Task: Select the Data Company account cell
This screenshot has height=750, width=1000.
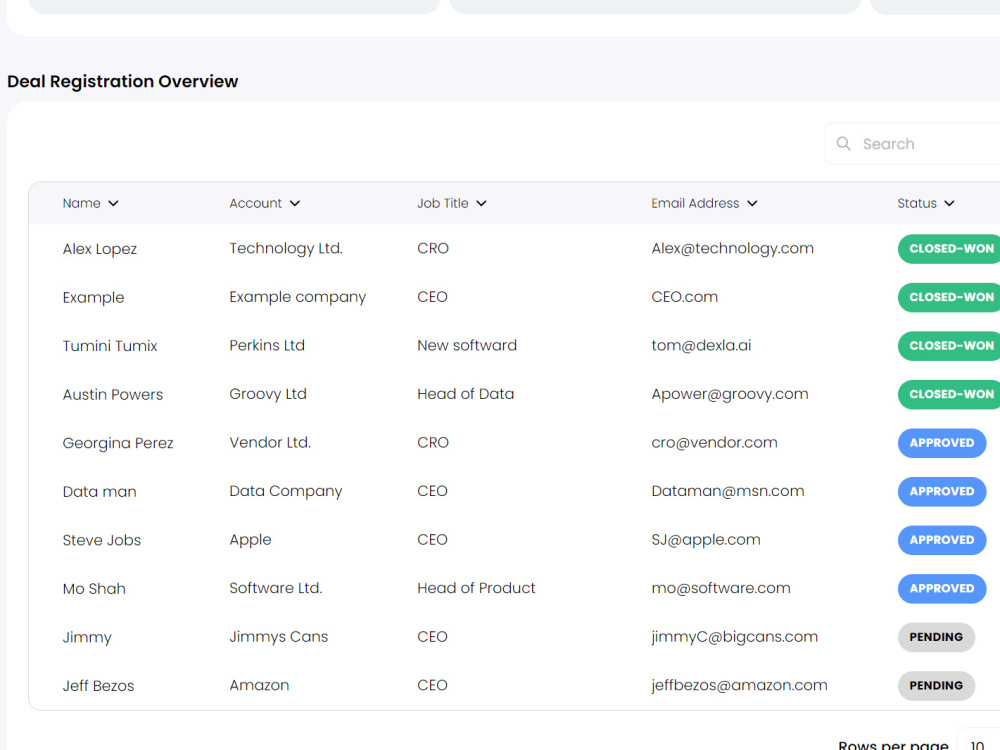Action: click(286, 491)
